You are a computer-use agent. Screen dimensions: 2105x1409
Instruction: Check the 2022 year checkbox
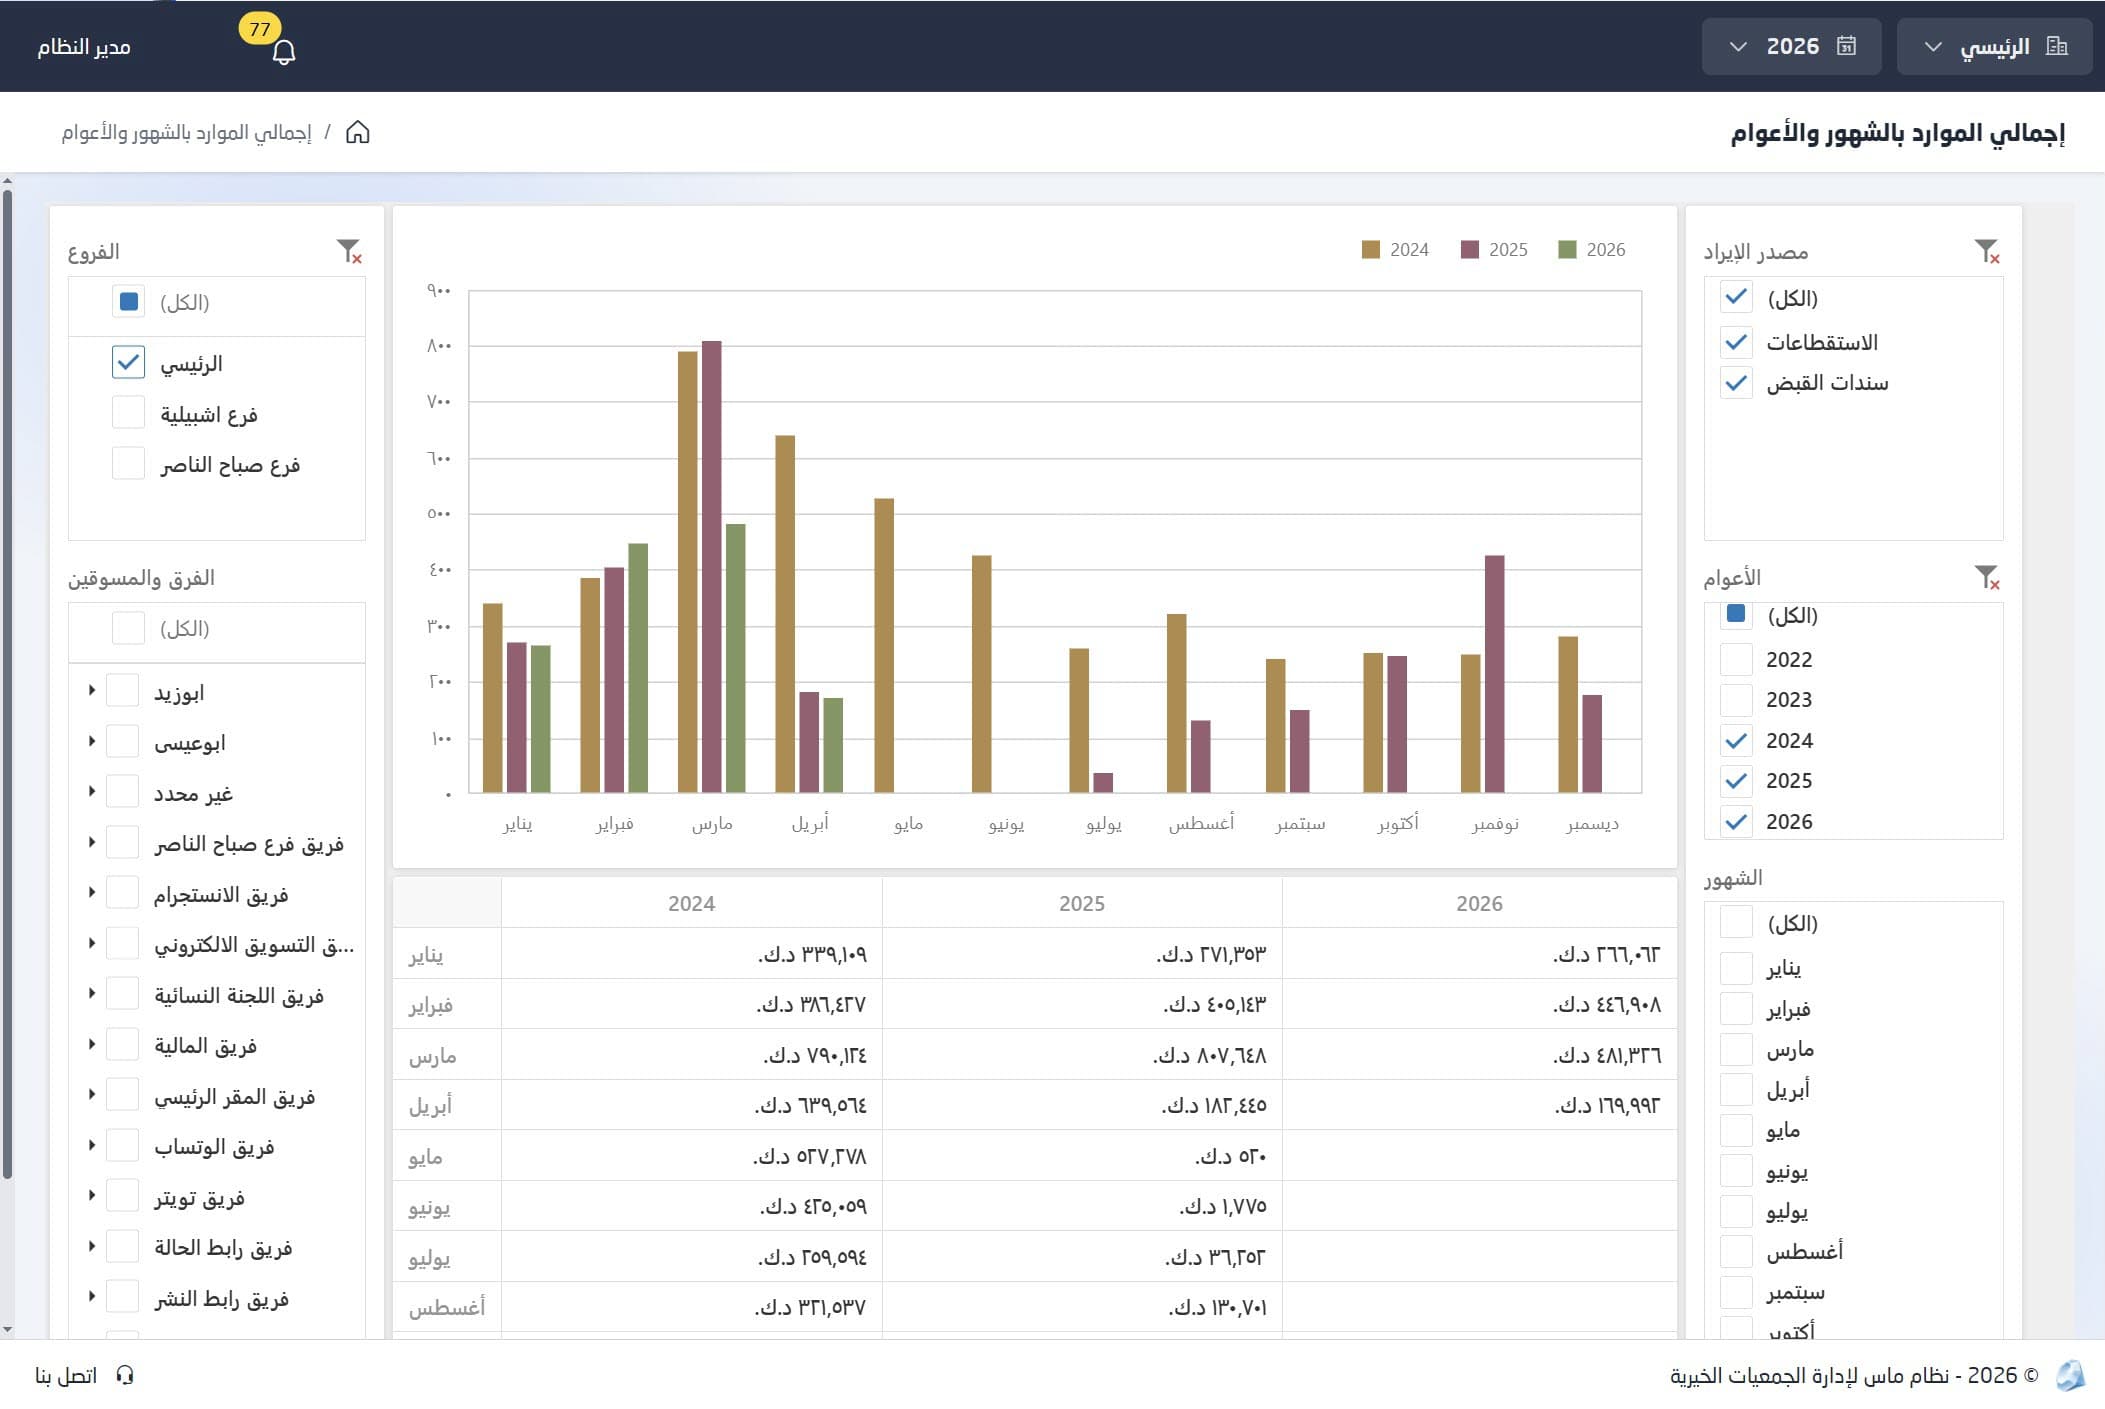coord(1736,659)
